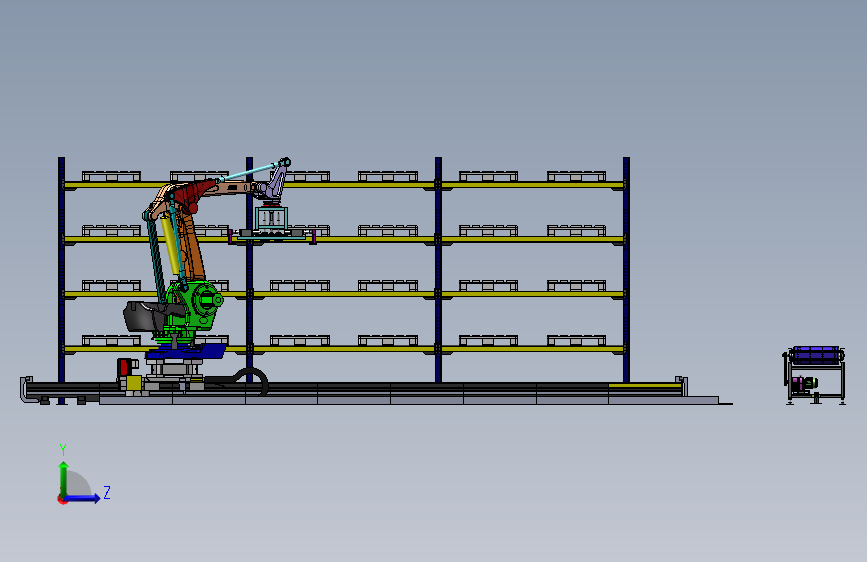Select the right end stop of the track
The width and height of the screenshot is (867, 562).
(683, 386)
